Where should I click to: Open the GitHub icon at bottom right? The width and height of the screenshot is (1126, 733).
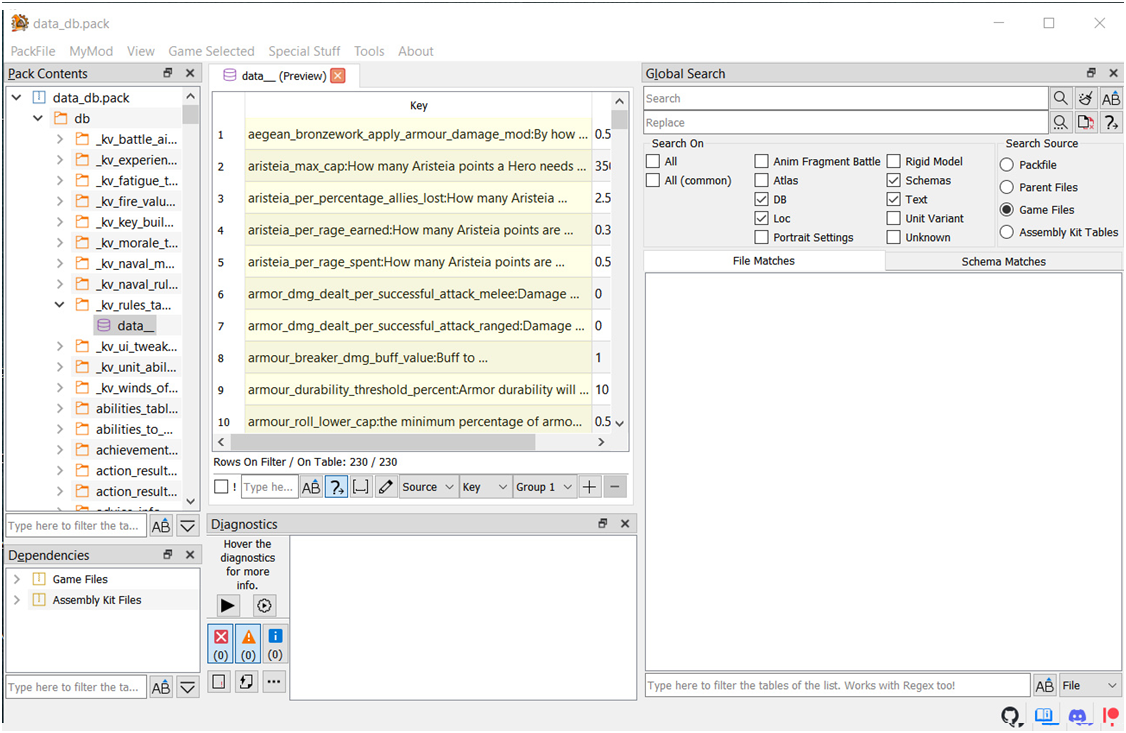pyautogui.click(x=1011, y=716)
